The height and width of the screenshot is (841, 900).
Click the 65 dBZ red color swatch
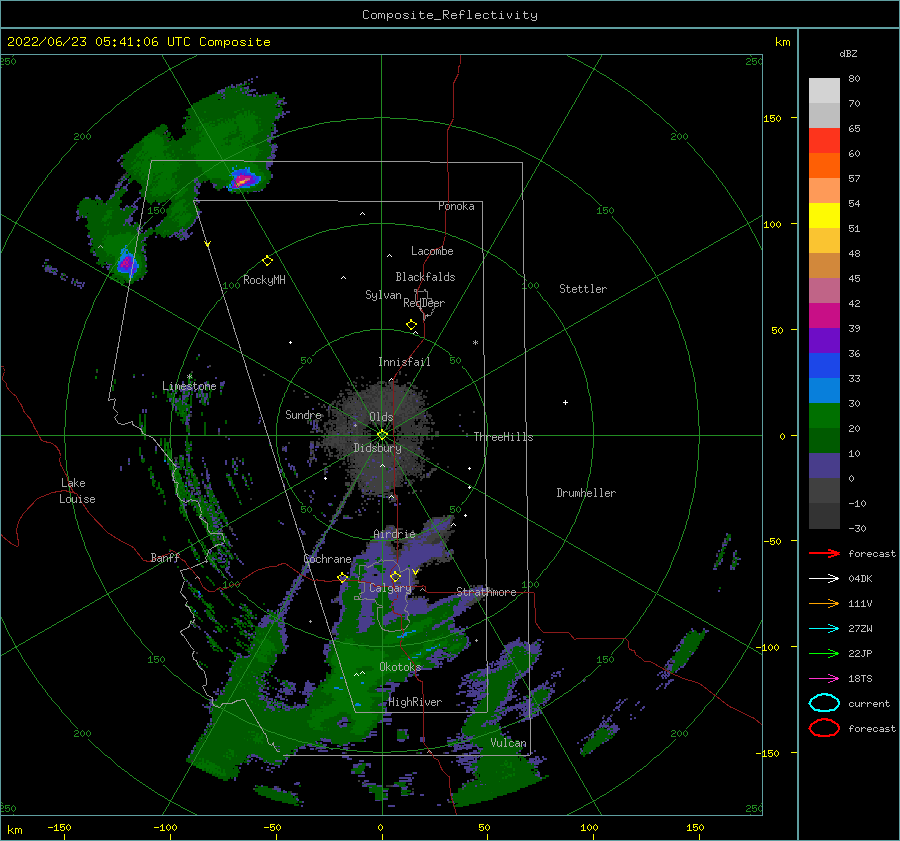point(824,140)
